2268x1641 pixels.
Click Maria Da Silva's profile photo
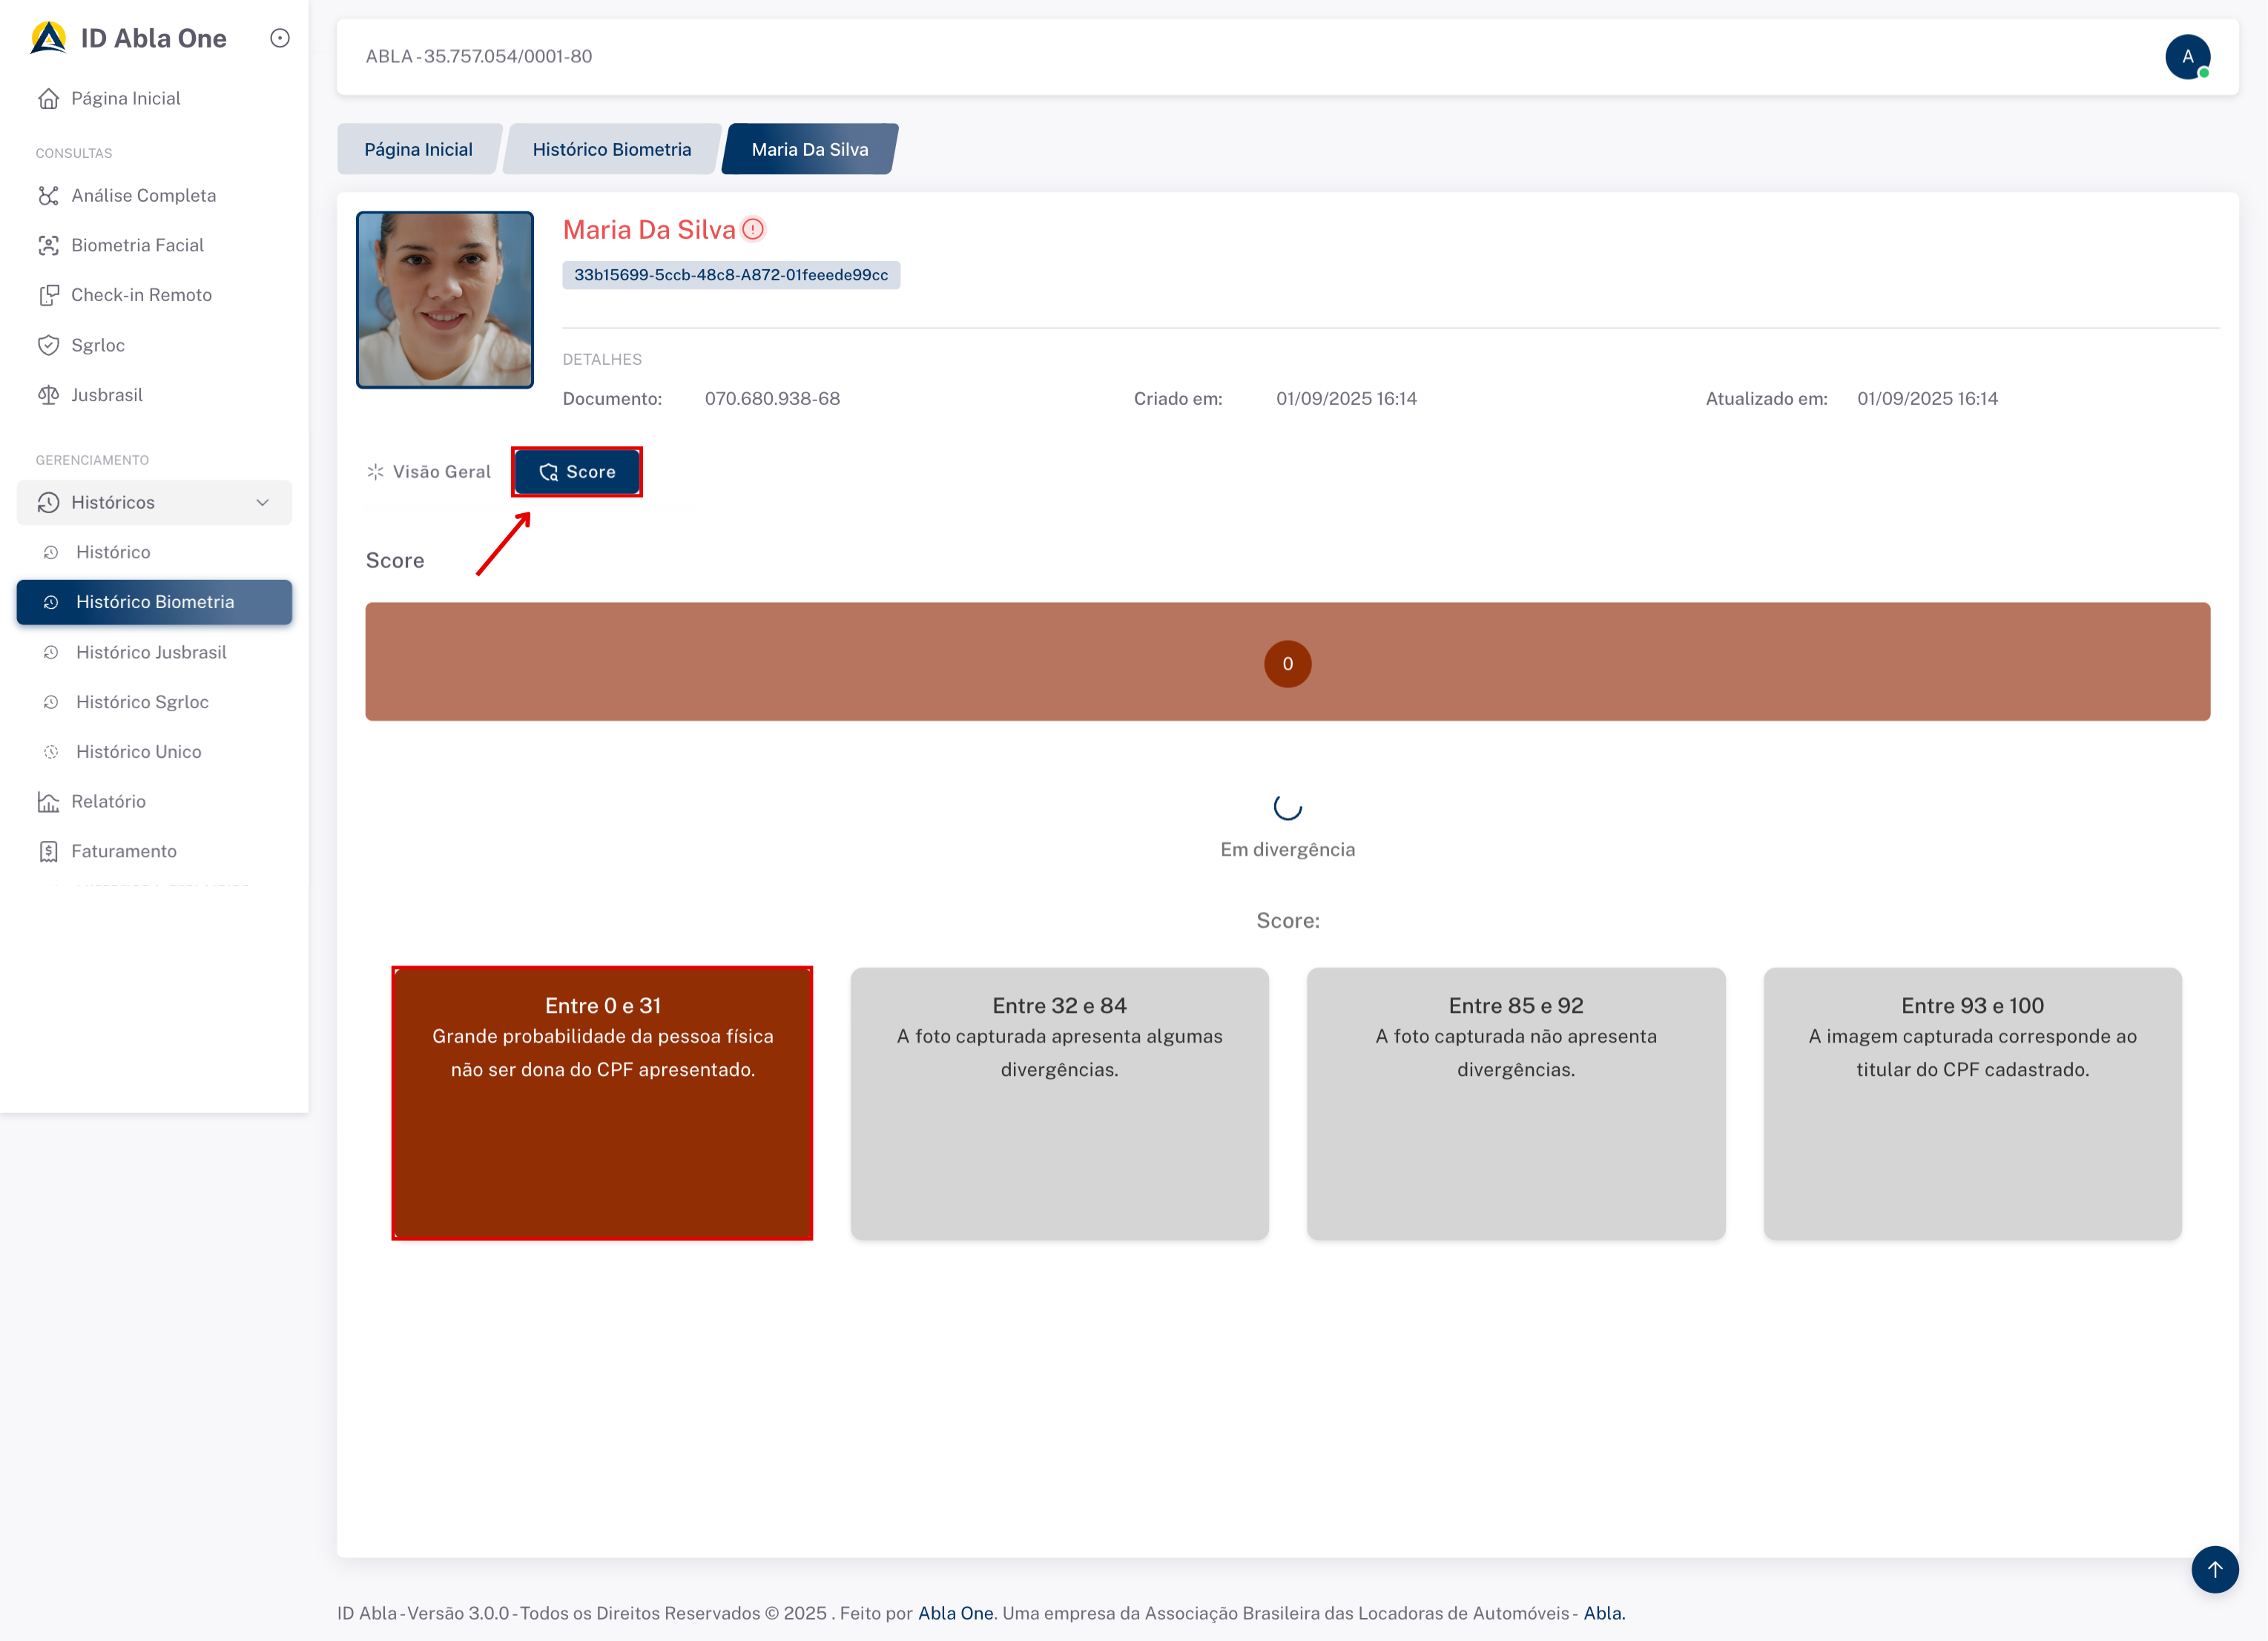[x=445, y=299]
